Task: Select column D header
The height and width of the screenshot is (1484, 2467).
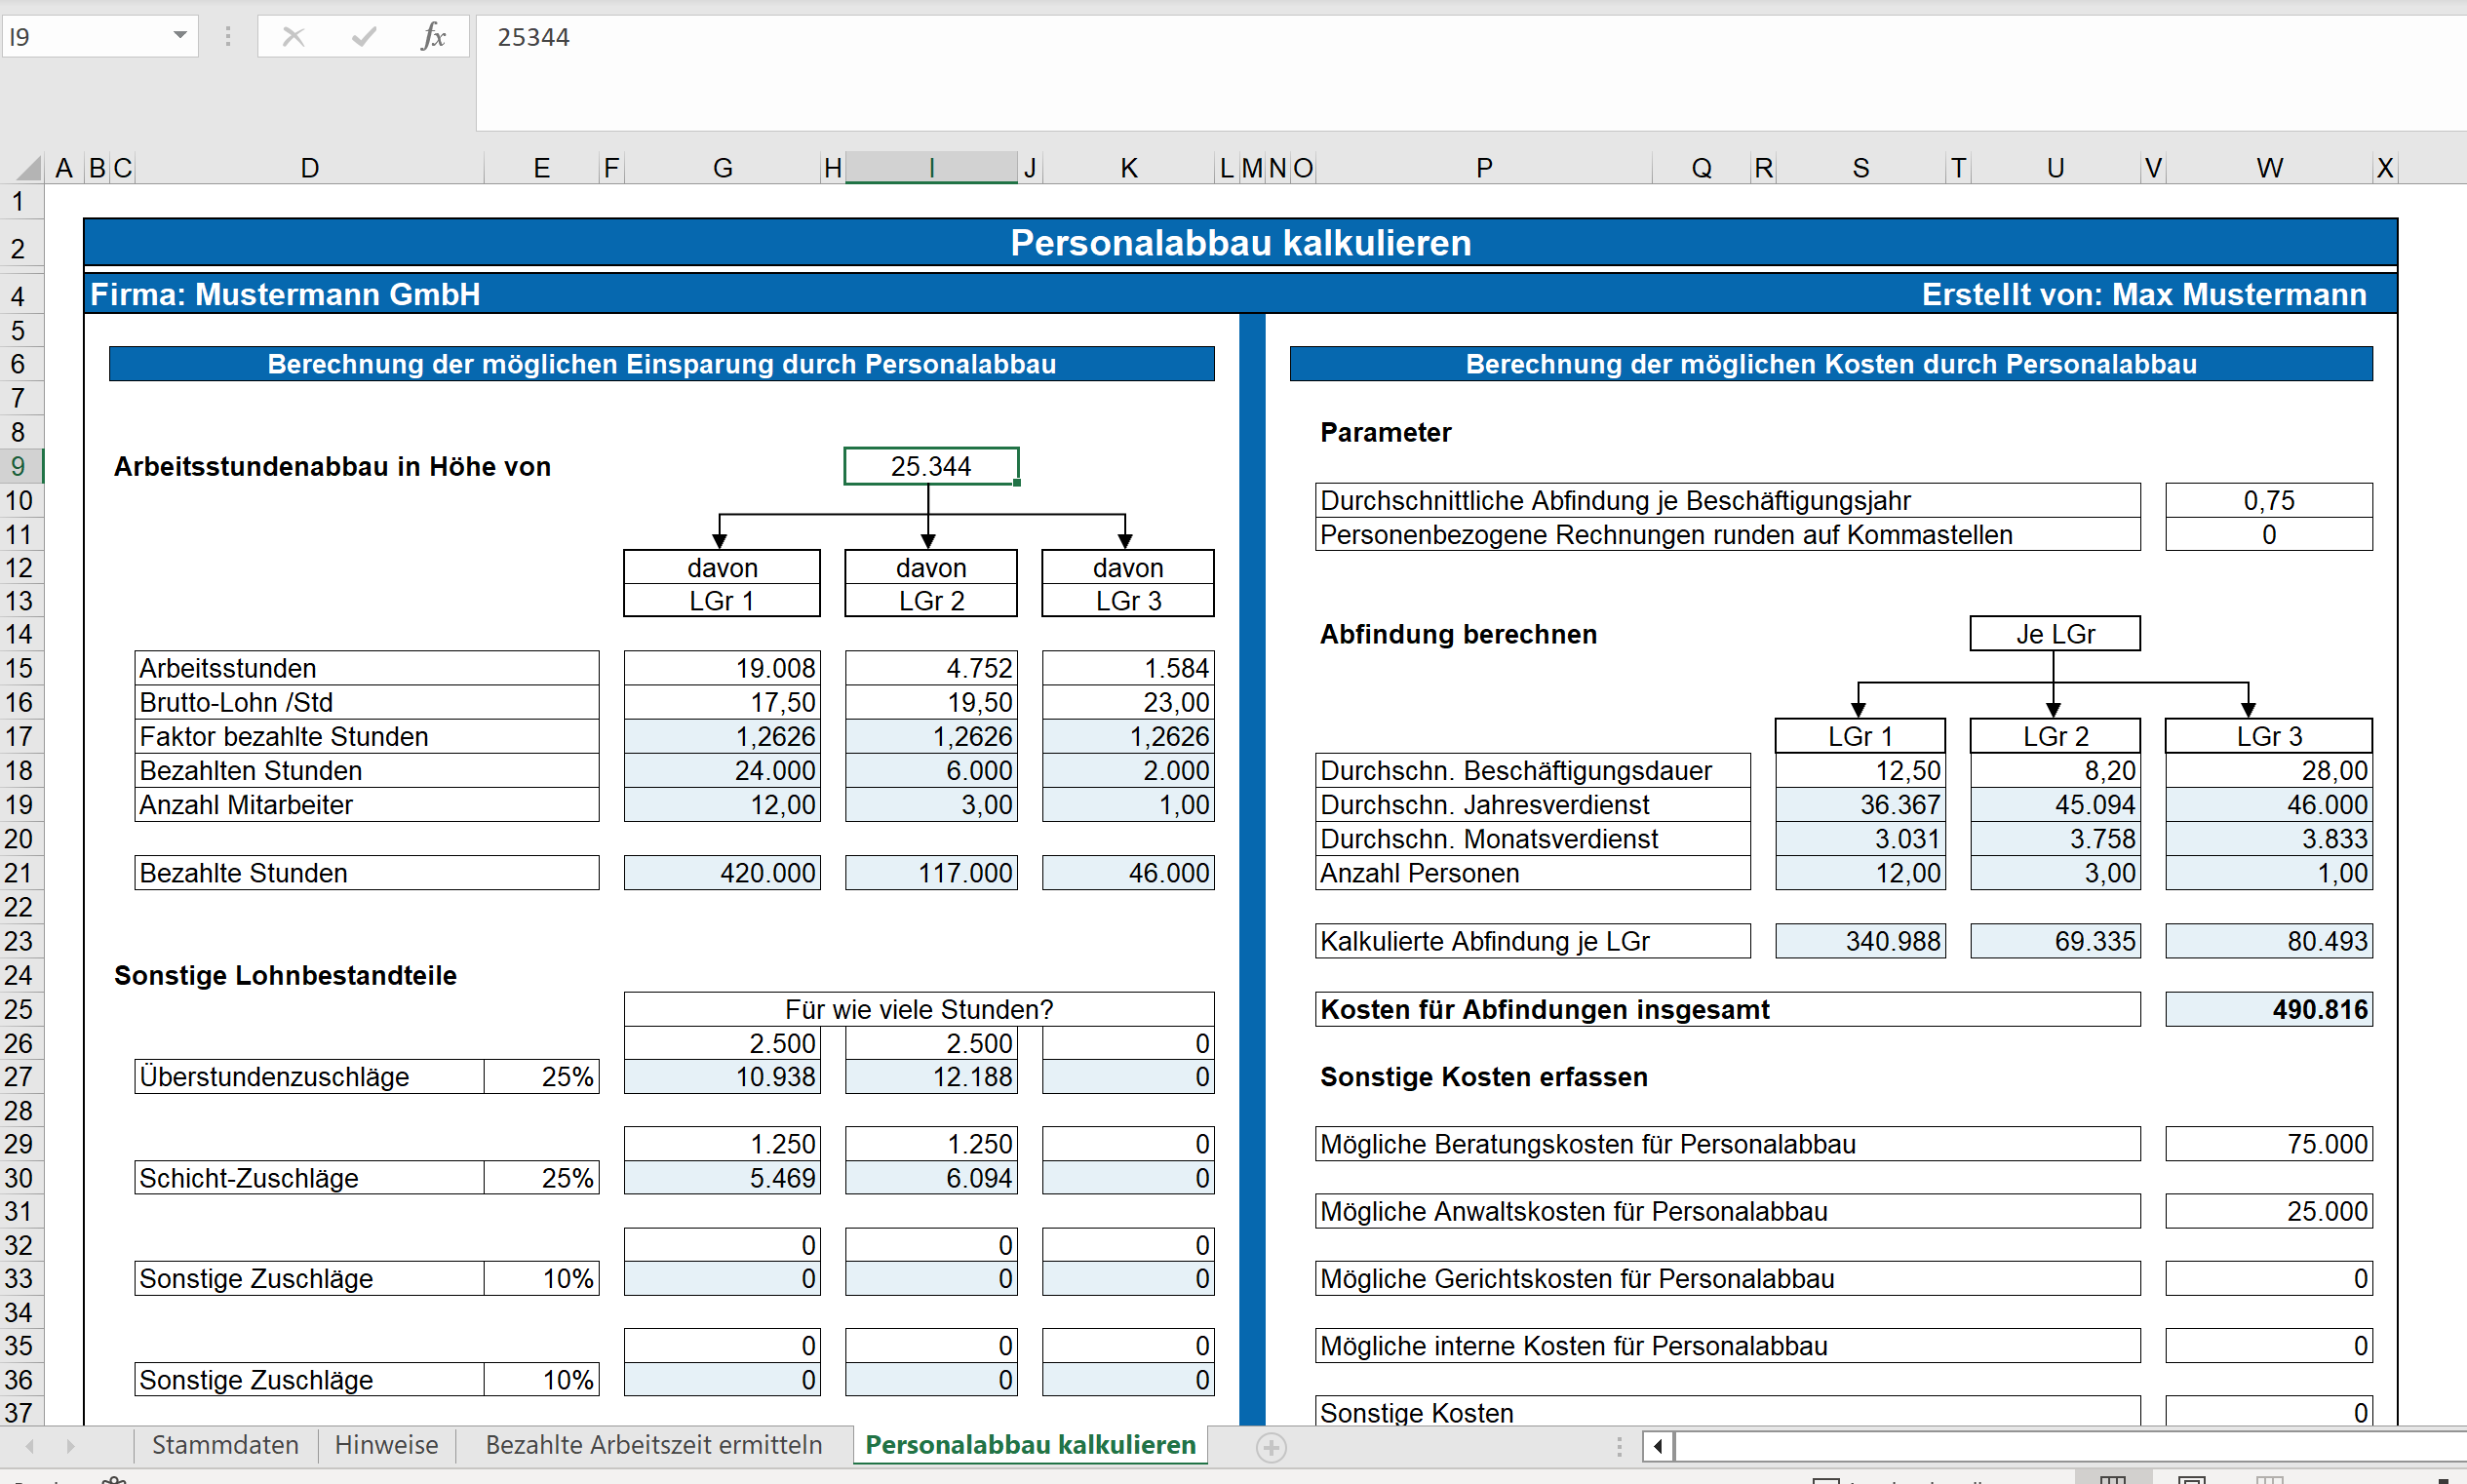Action: (x=309, y=168)
